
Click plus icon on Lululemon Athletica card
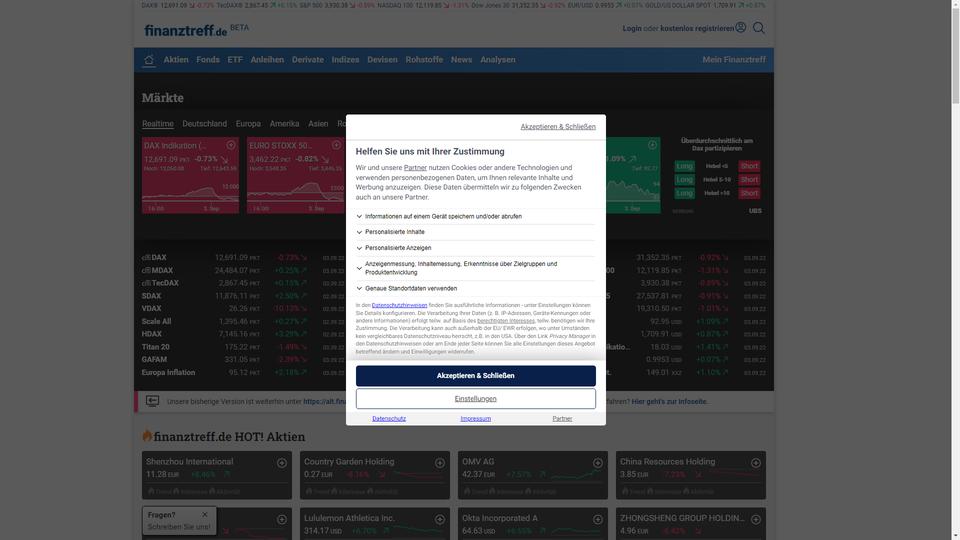coord(440,520)
